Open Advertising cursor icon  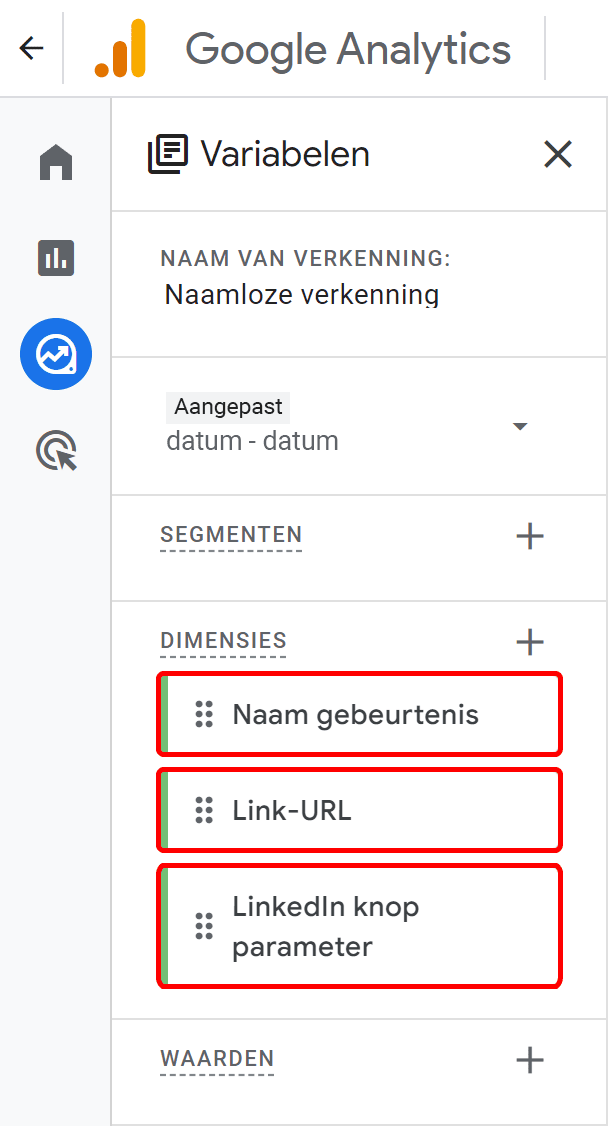click(56, 451)
